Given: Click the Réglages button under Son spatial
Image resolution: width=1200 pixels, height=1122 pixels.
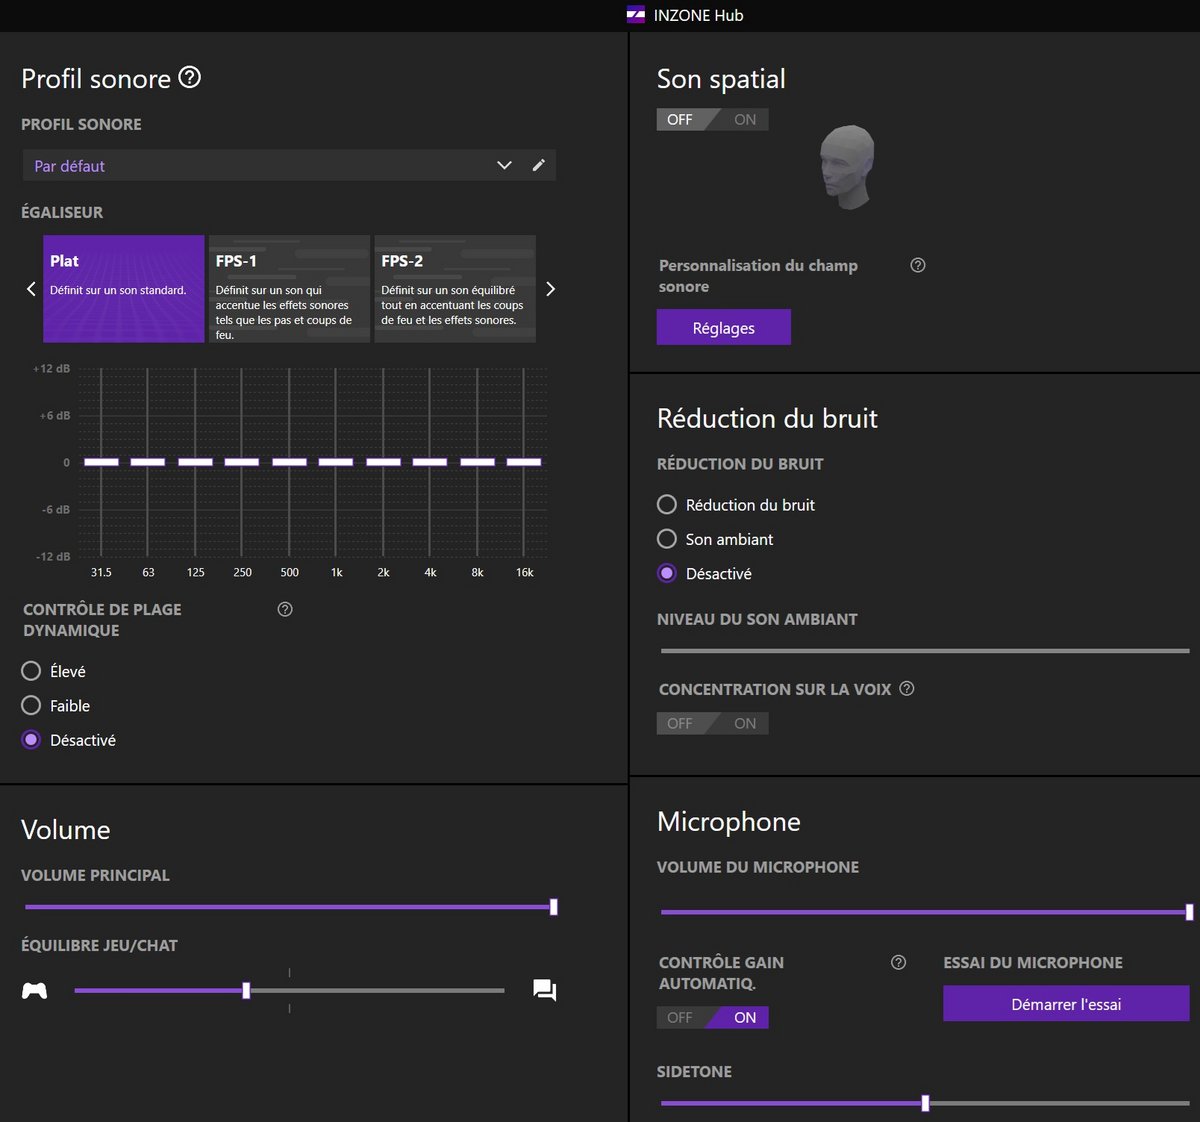Looking at the screenshot, I should (723, 327).
